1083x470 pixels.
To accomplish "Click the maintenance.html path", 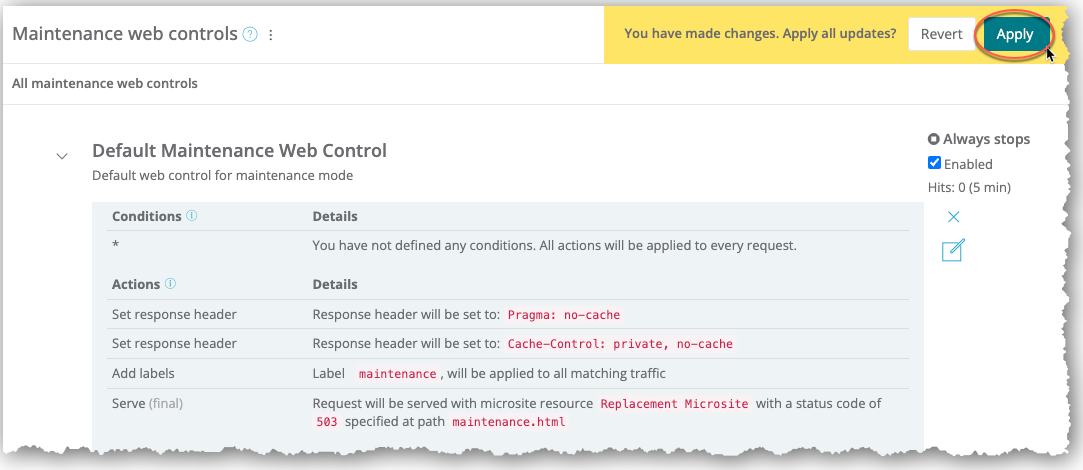I will click(x=508, y=422).
